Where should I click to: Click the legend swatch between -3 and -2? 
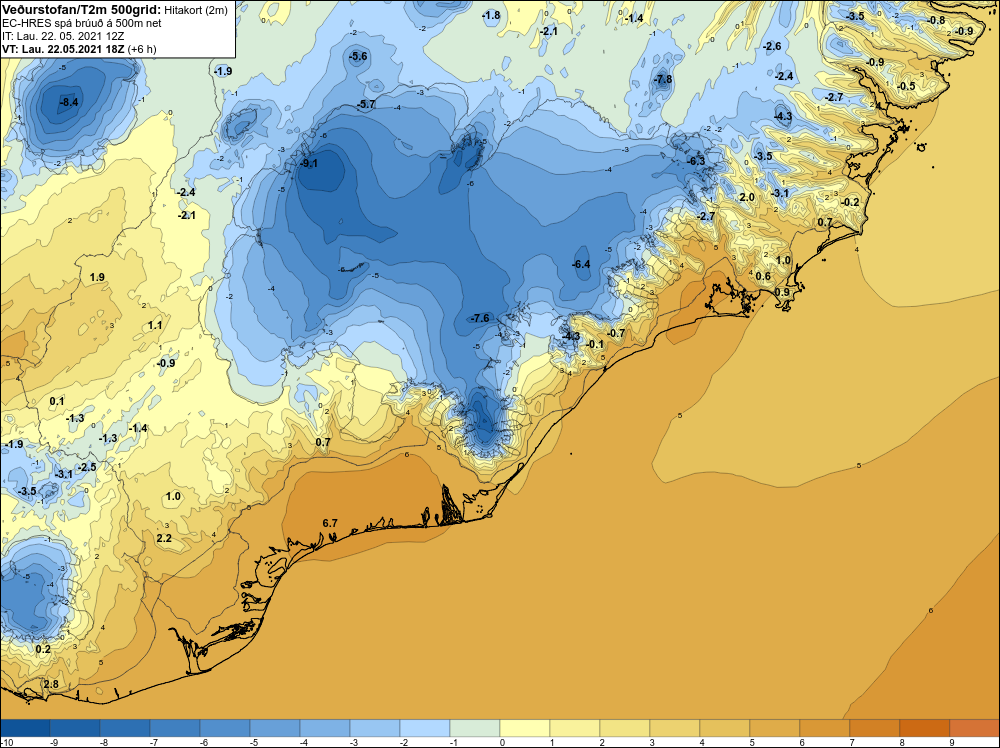pyautogui.click(x=375, y=728)
